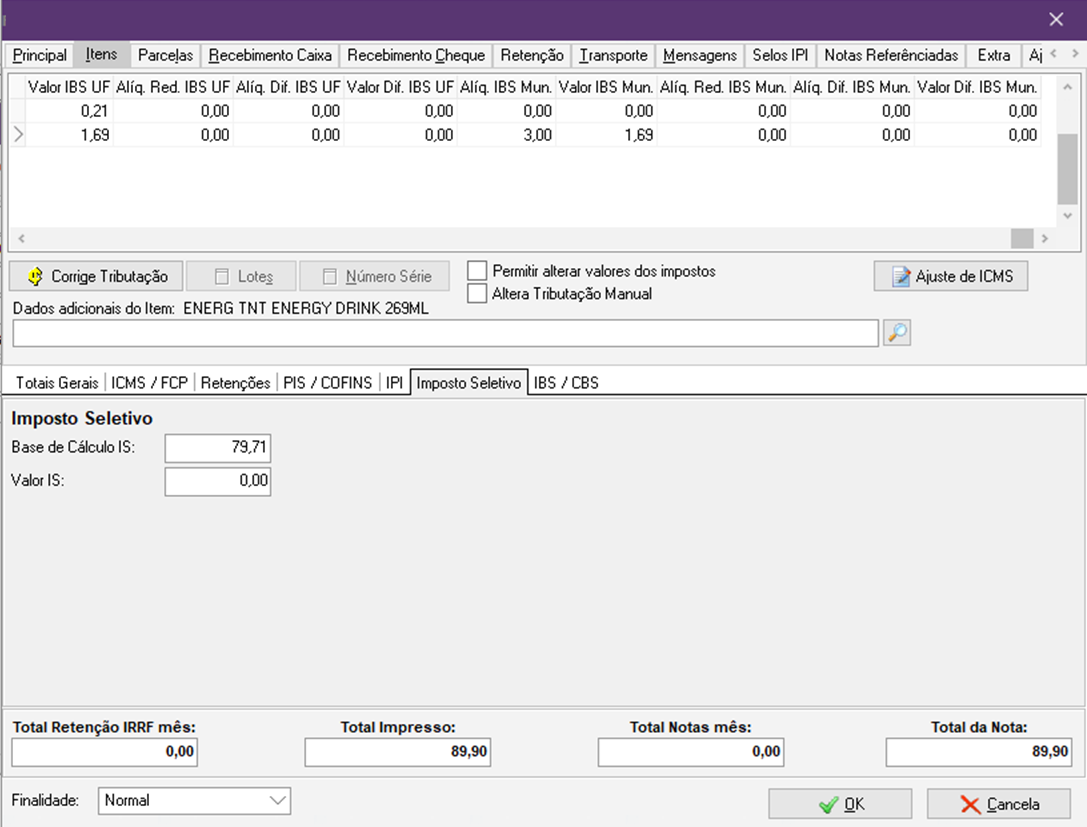Click the Cancela button

point(999,804)
